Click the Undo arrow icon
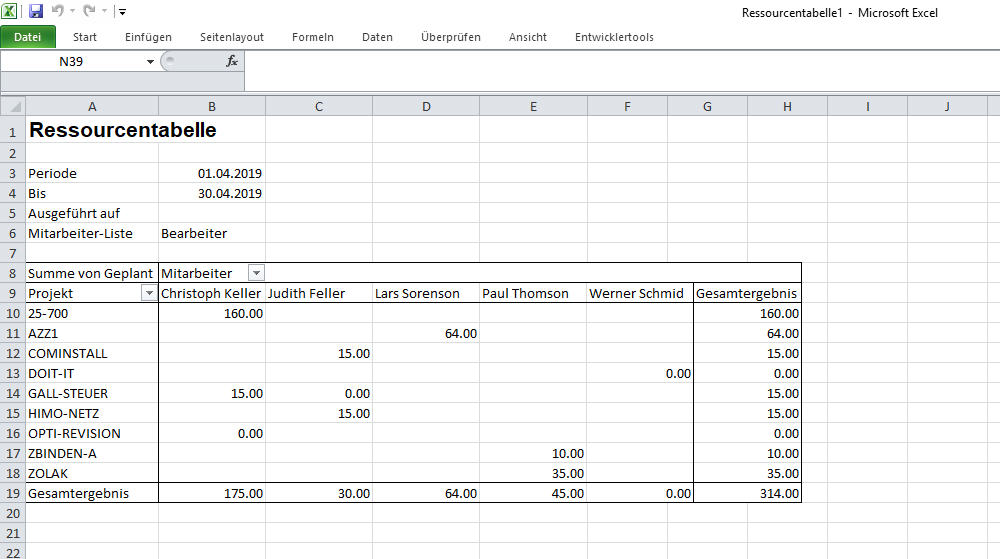The width and height of the screenshot is (1000, 559). (x=57, y=11)
